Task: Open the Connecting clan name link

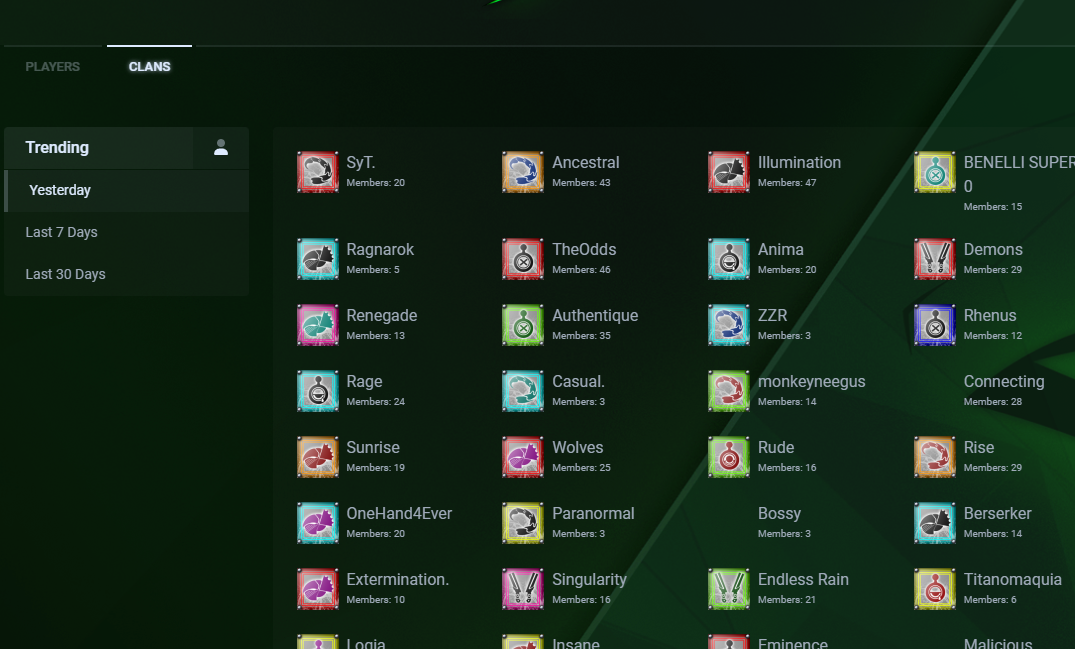Action: point(1003,382)
